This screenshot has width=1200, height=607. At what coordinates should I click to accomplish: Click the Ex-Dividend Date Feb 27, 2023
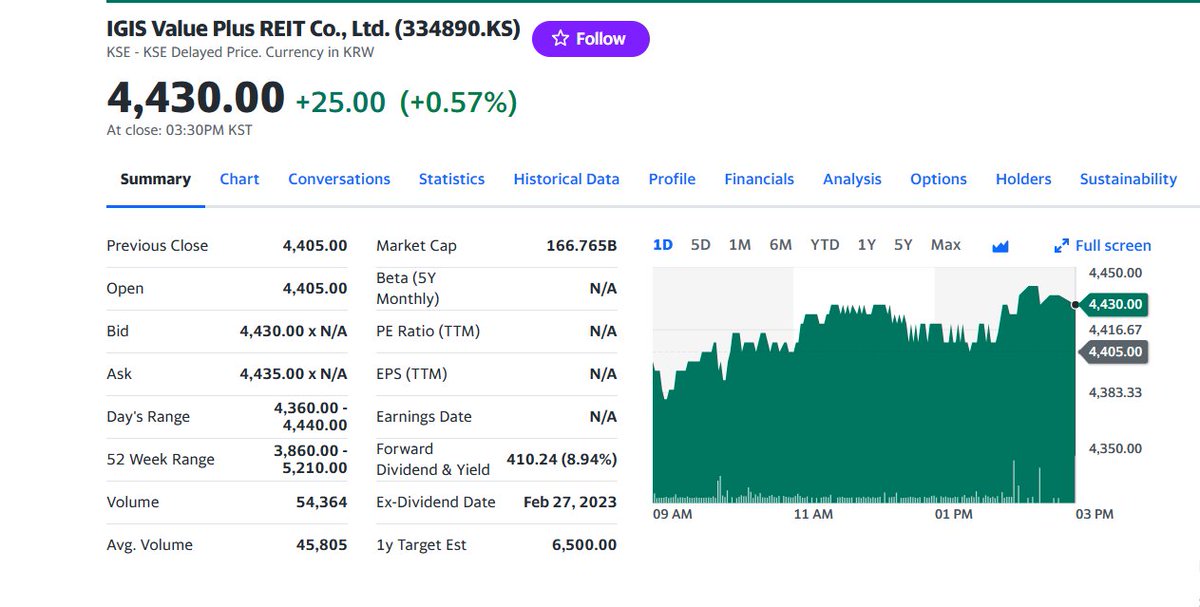click(x=569, y=502)
